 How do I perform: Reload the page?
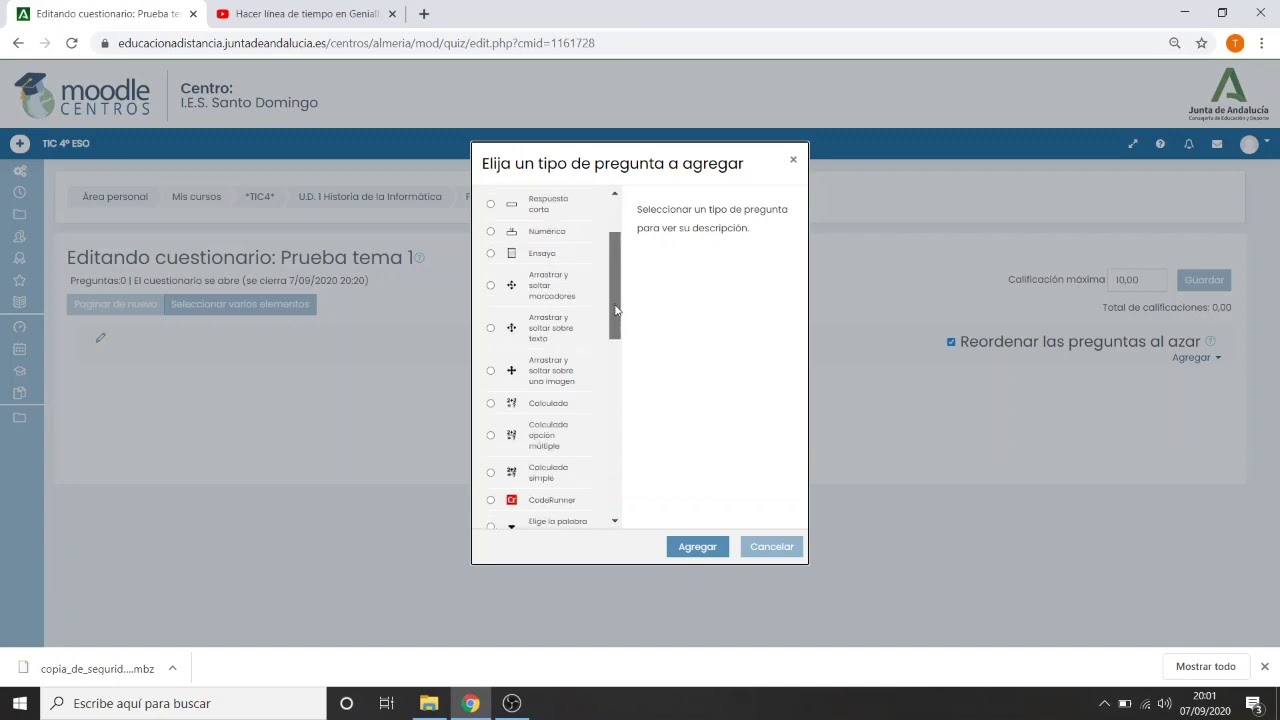coord(71,43)
